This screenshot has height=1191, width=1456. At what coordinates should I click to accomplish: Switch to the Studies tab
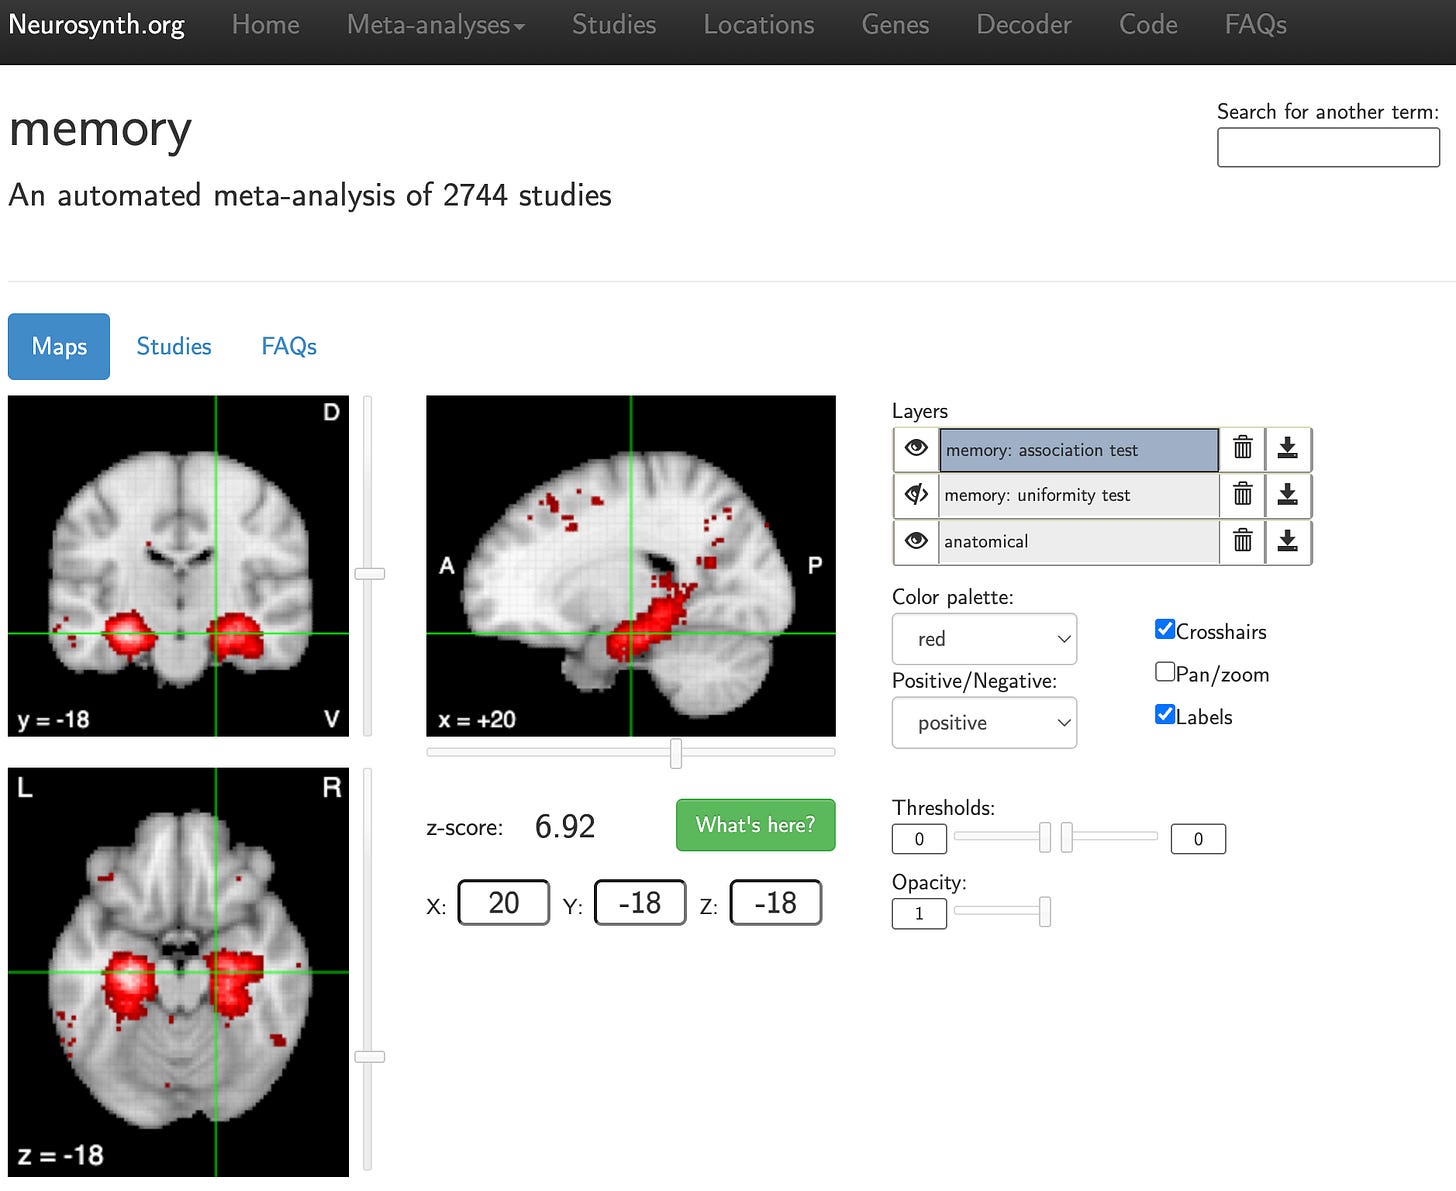(x=173, y=346)
